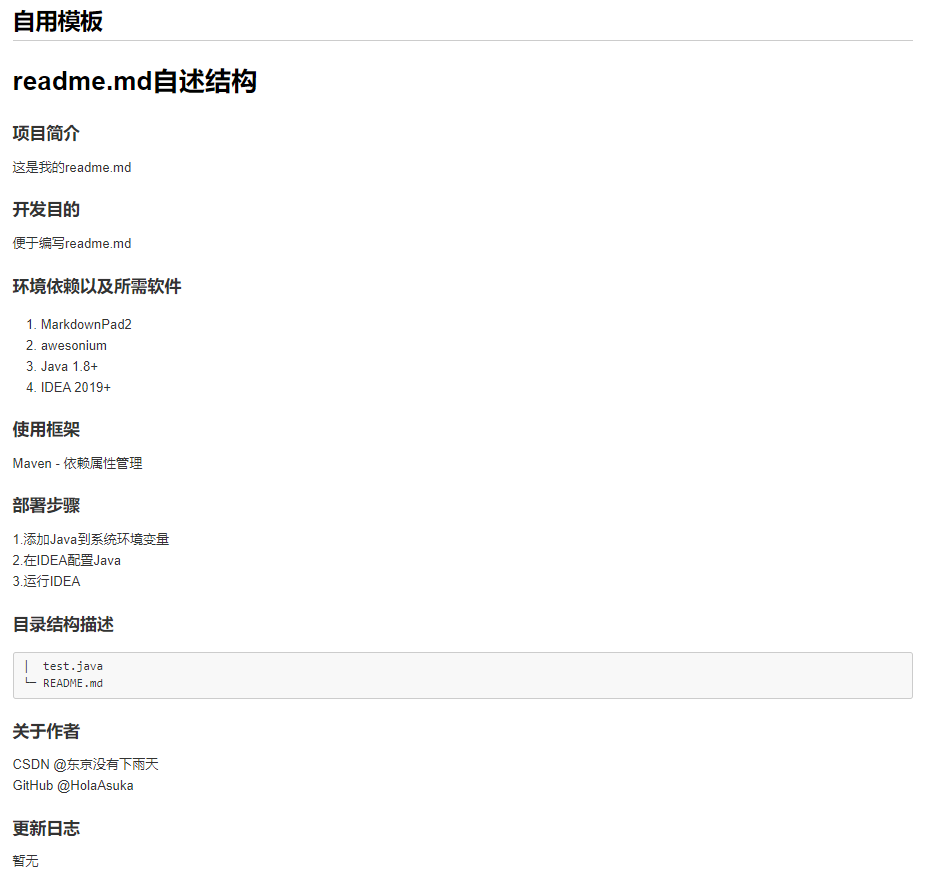Click the Maven - 依赖属性管理 text
Image resolution: width=928 pixels, height=875 pixels.
coord(76,463)
